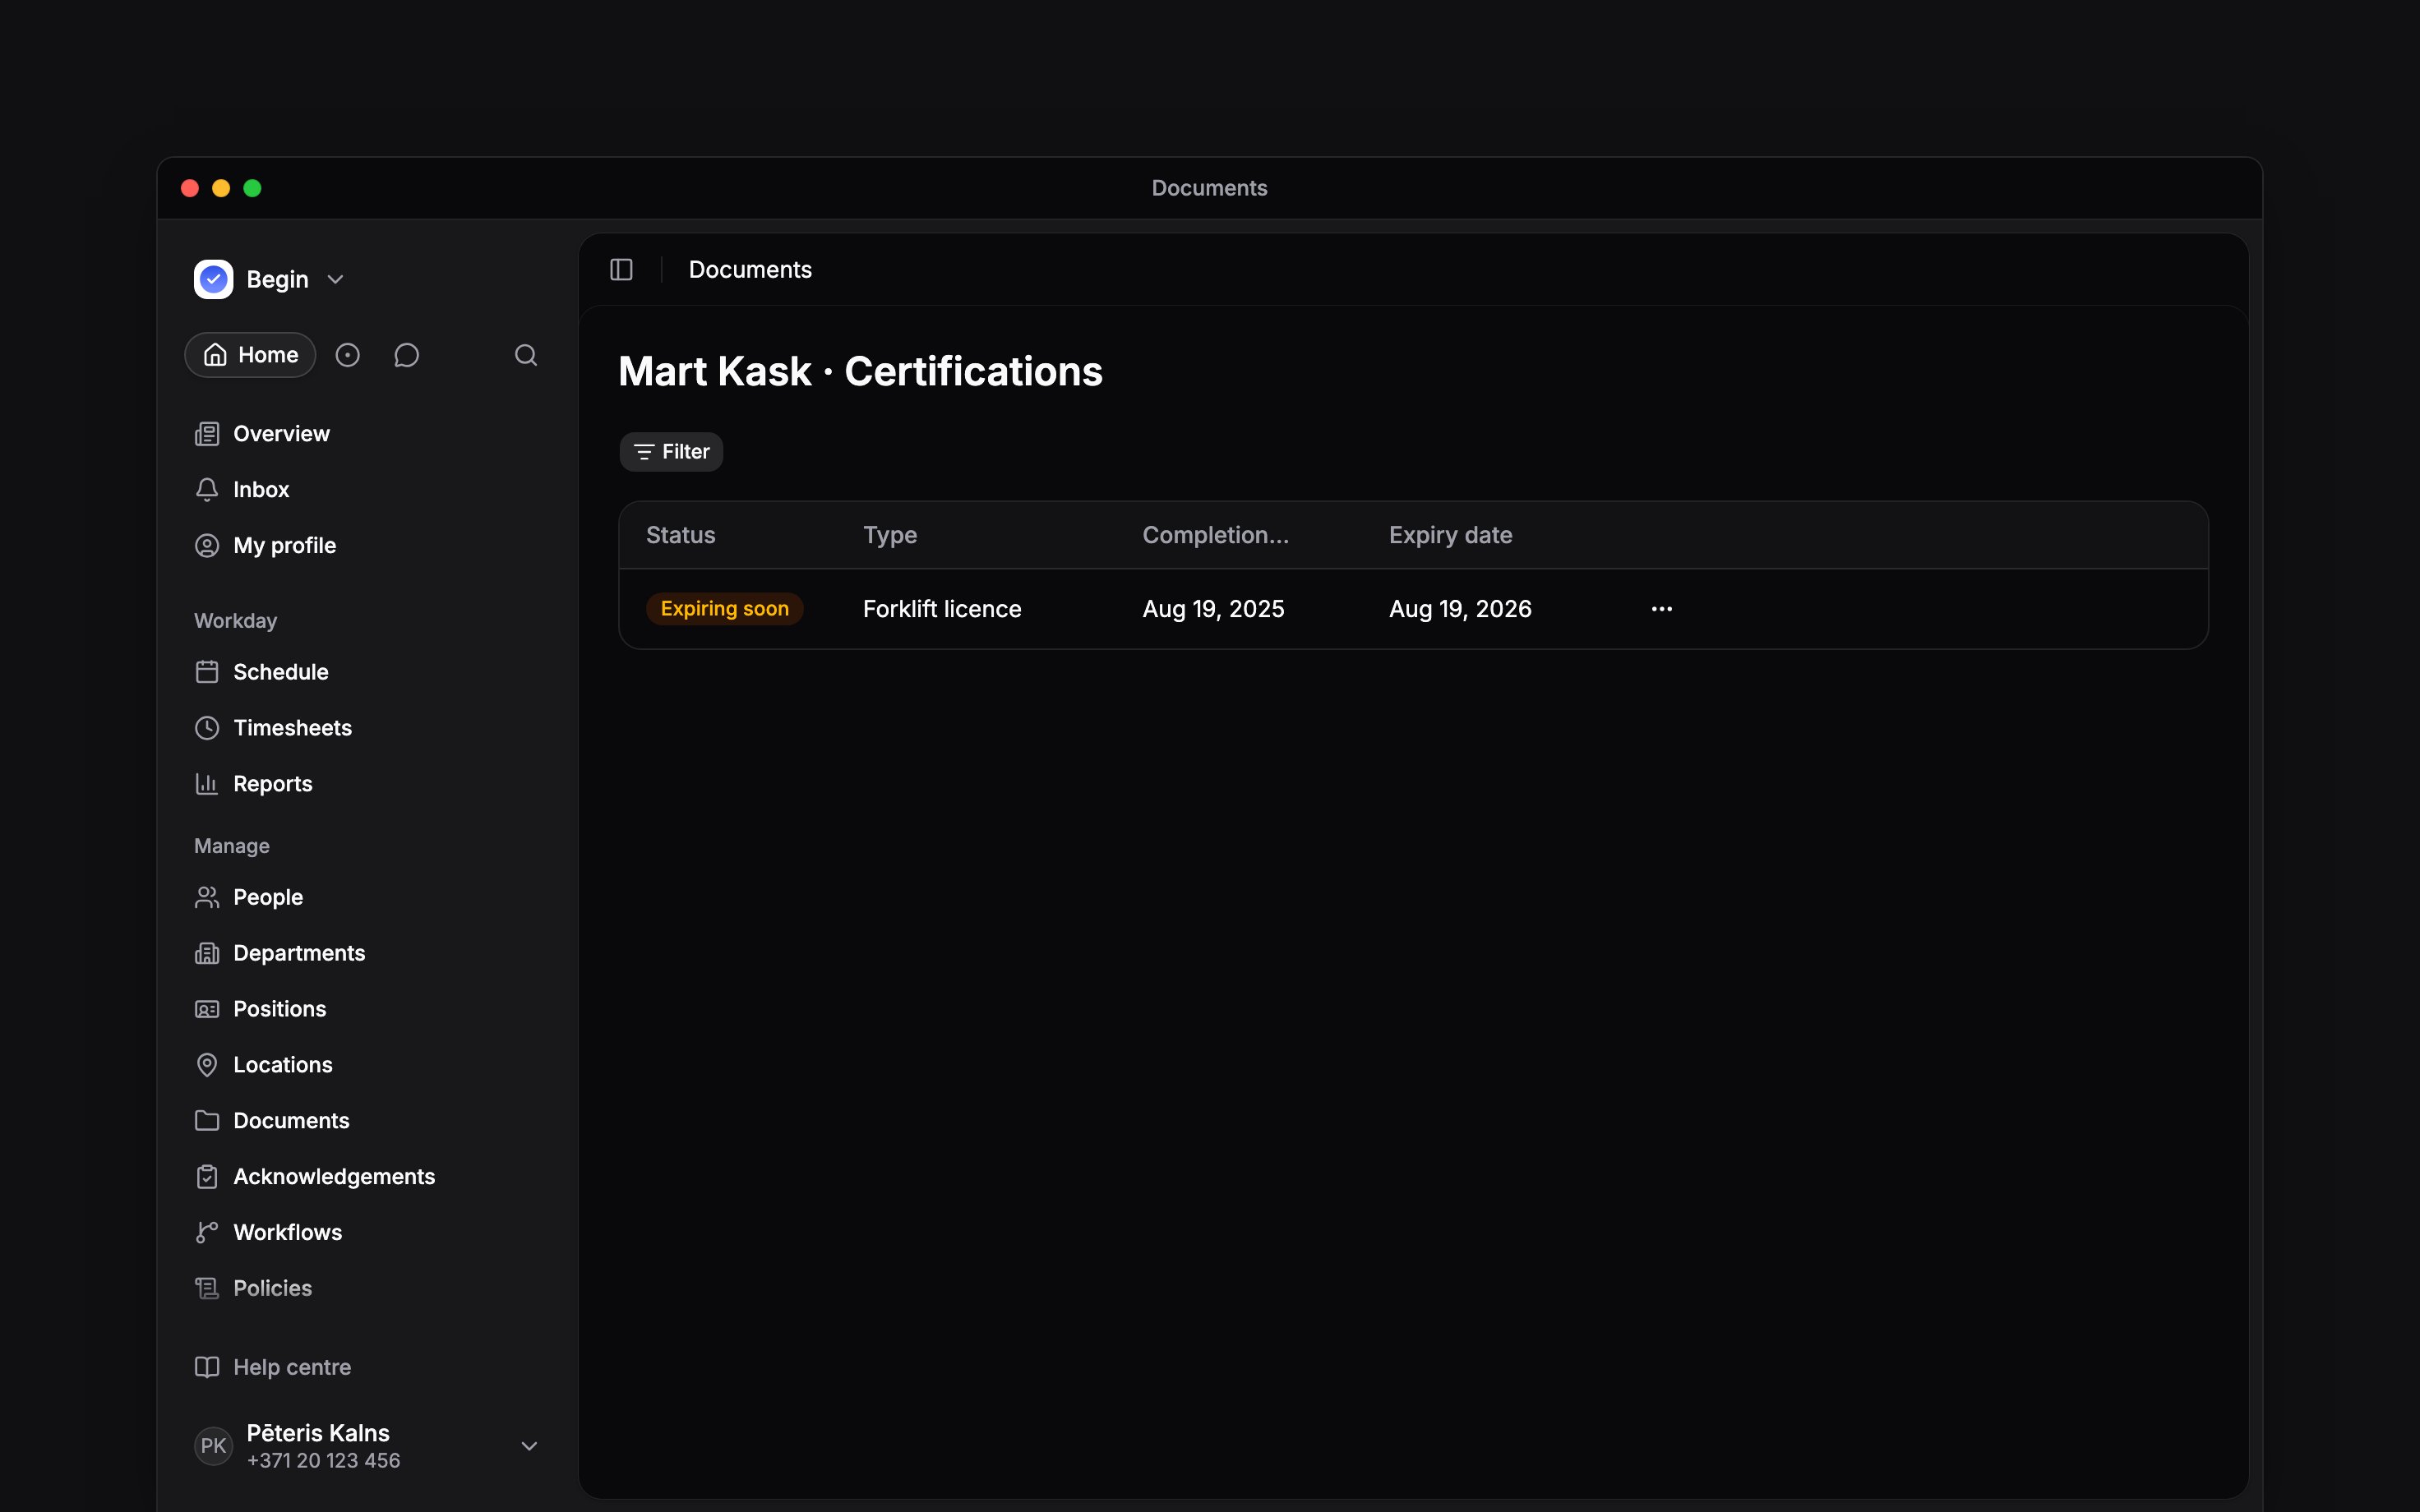Select the Home tab
Screen dimensions: 2420x1512
(x=250, y=355)
